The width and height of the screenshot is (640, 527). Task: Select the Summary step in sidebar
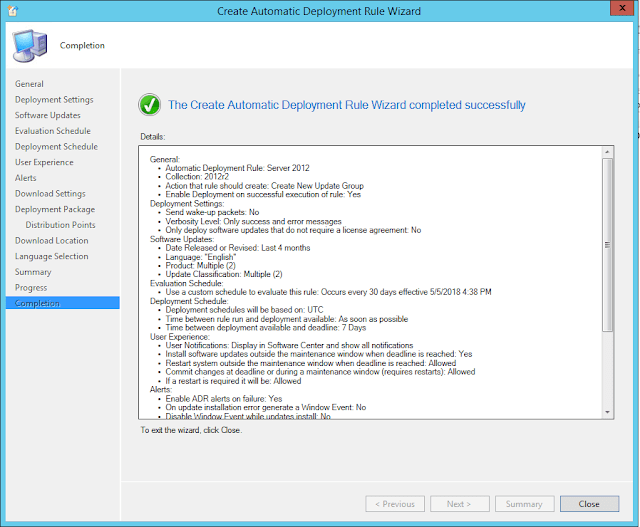tap(33, 272)
